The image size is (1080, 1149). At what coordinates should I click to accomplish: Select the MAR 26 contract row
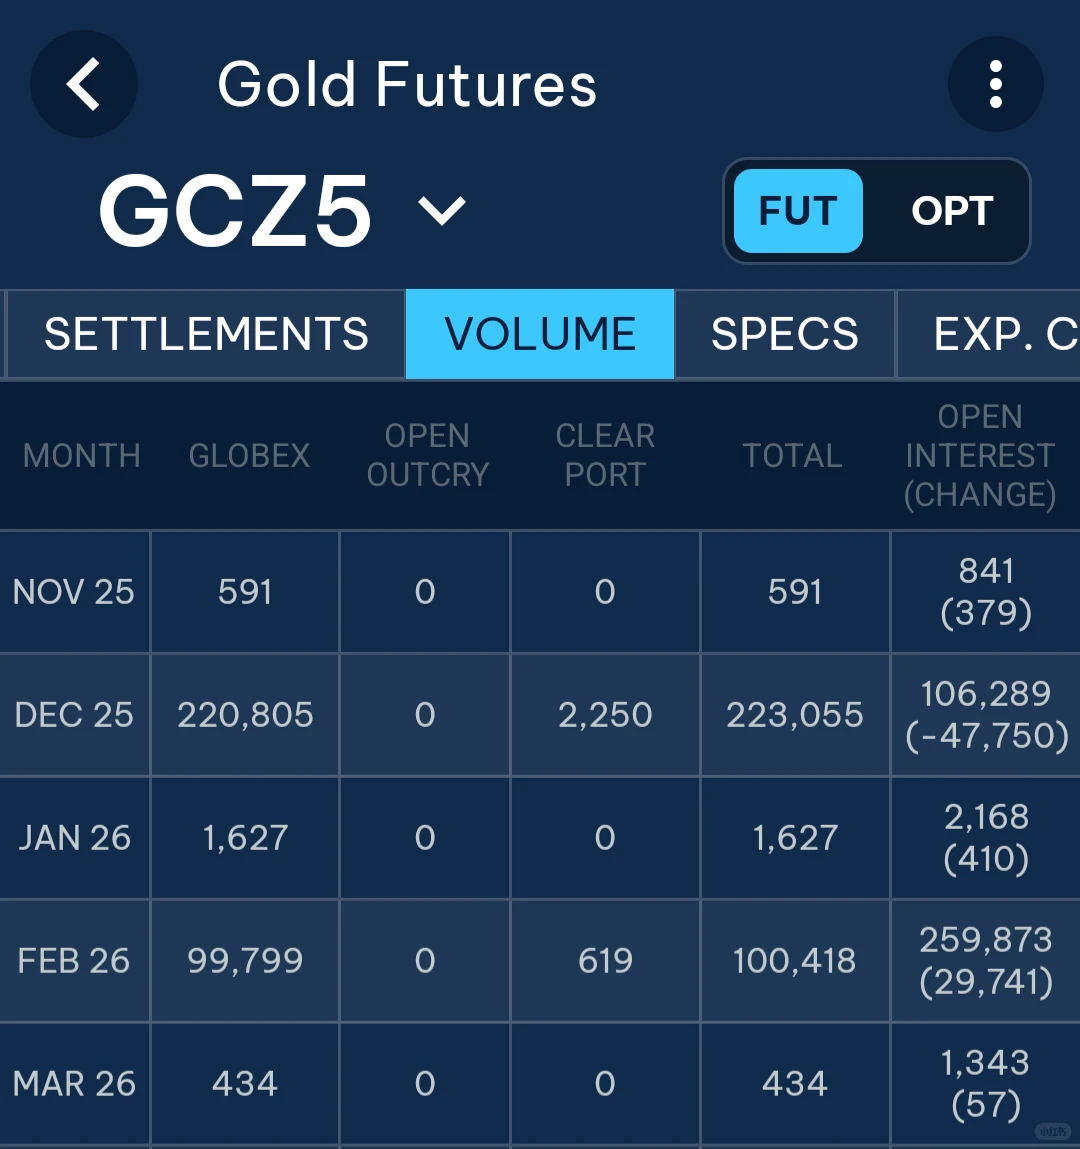(74, 1084)
